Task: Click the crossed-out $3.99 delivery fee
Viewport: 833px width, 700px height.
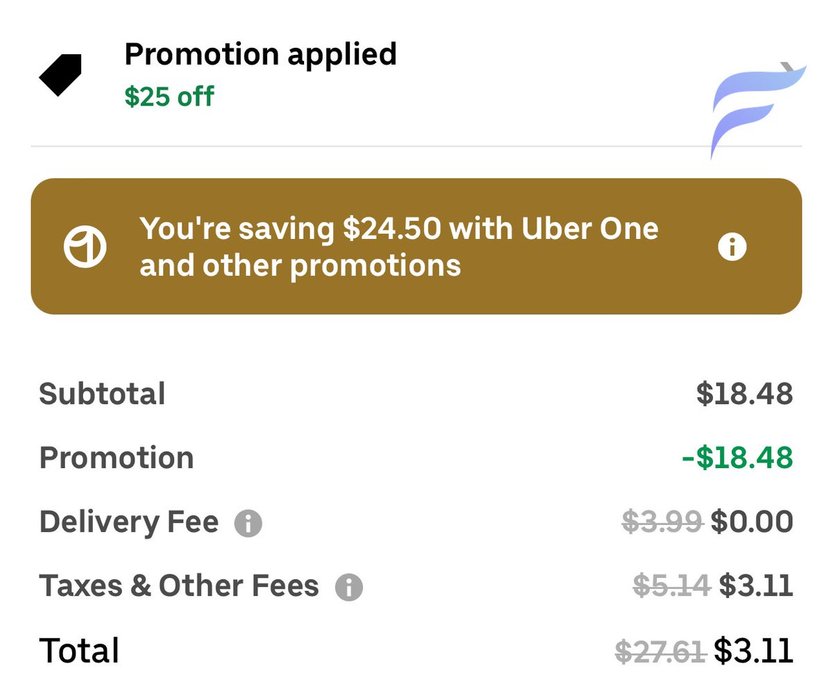Action: pos(662,522)
